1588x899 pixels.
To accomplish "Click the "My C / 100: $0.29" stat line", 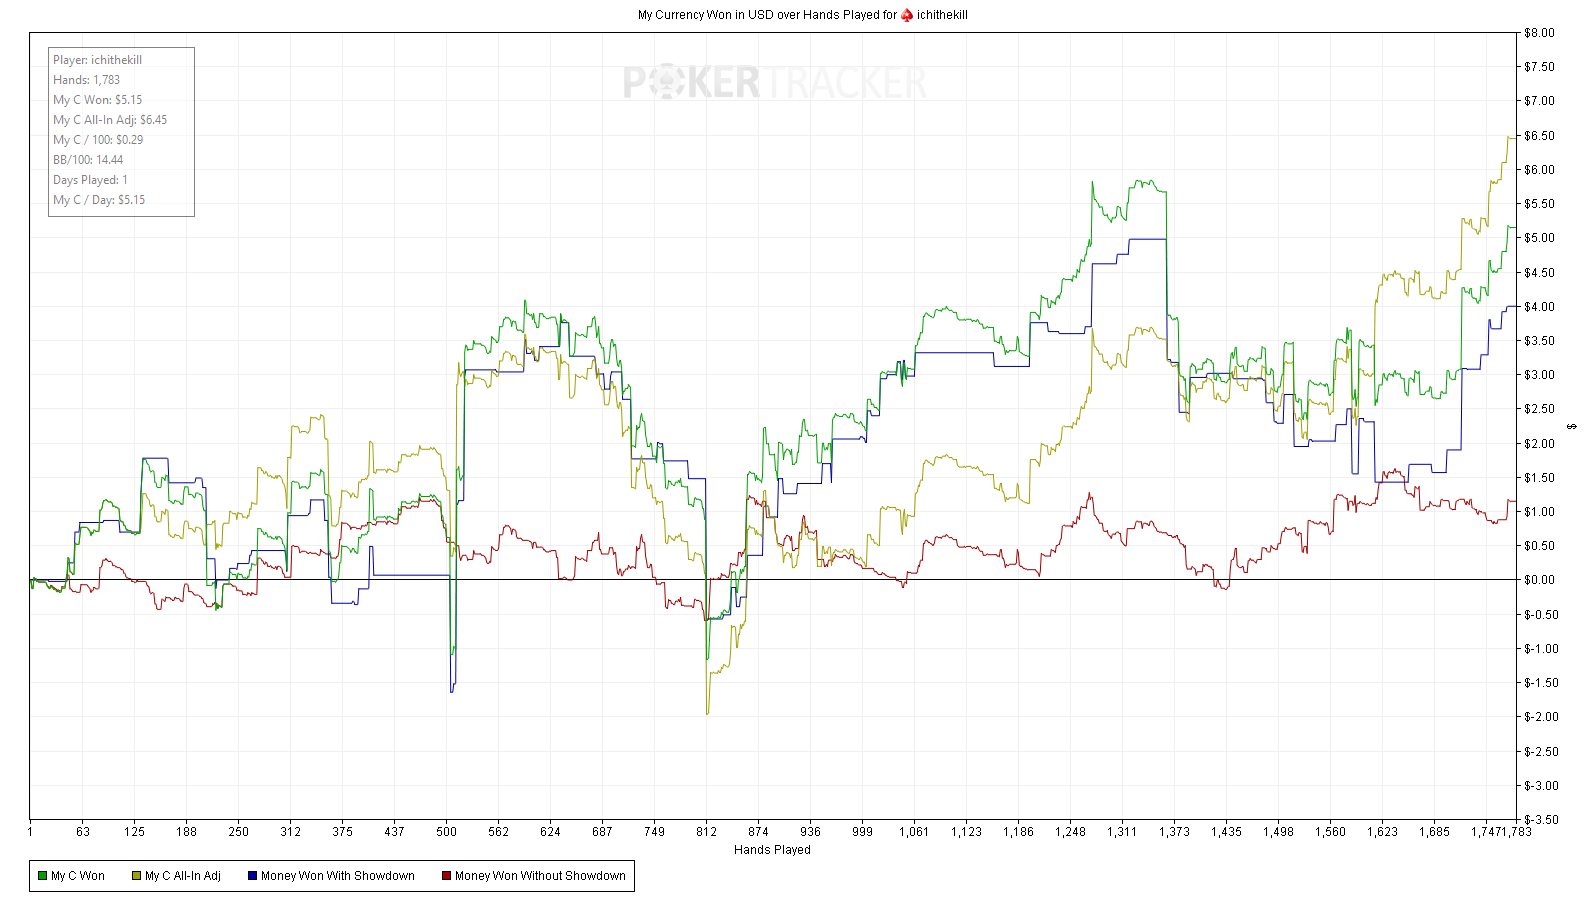I will [x=98, y=140].
